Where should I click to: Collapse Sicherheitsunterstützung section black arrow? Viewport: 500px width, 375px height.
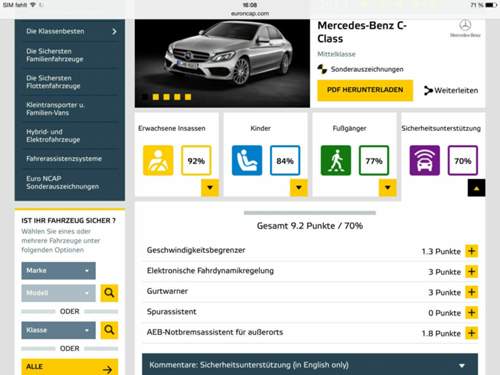[477, 188]
